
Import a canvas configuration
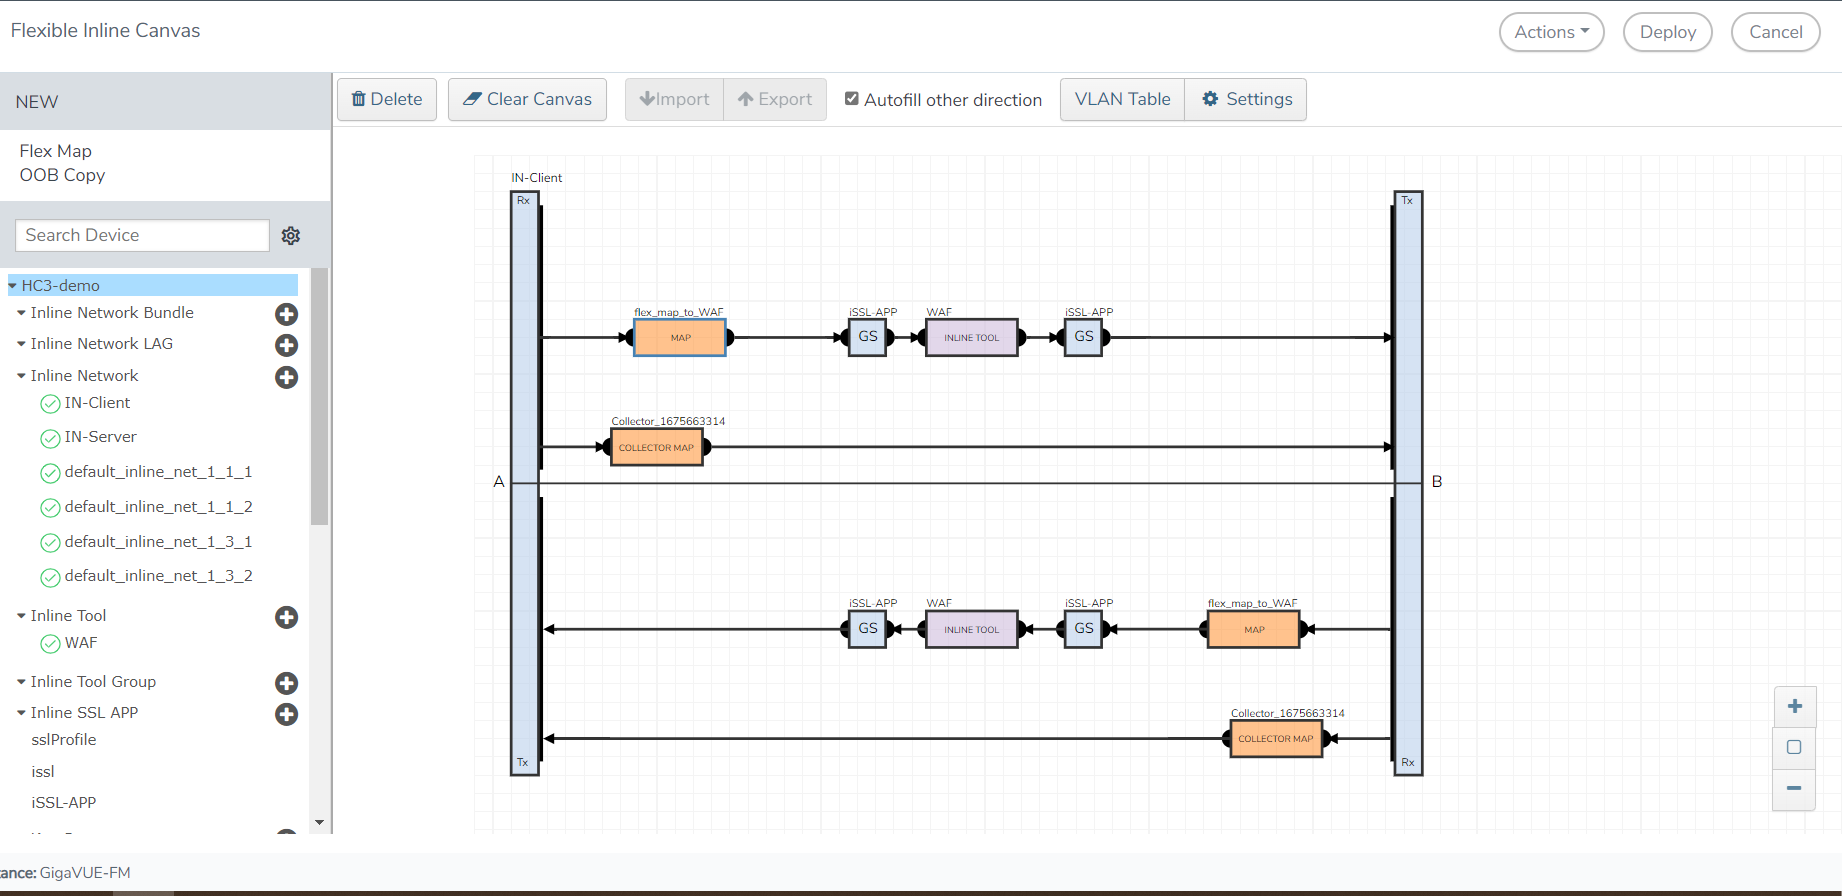tap(675, 99)
